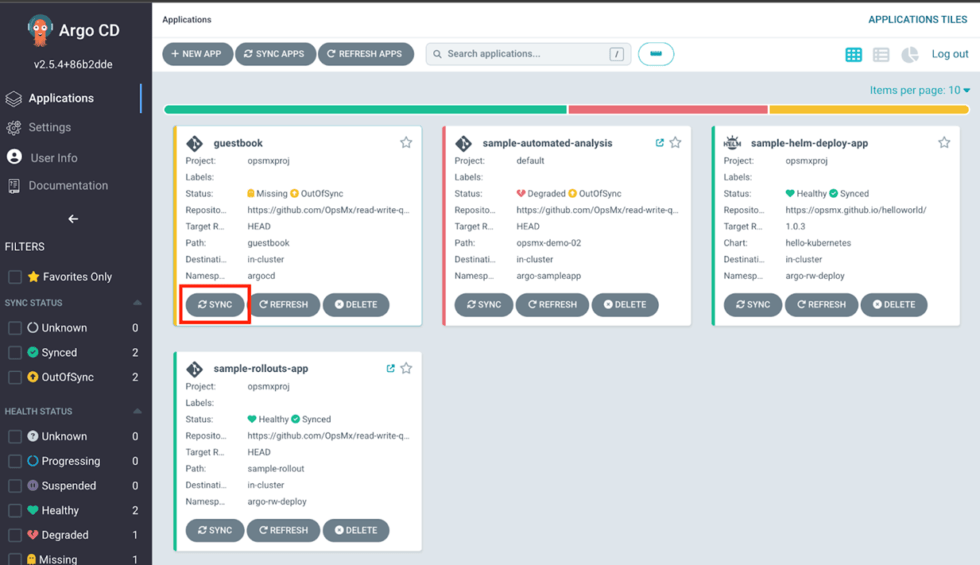Image resolution: width=980 pixels, height=565 pixels.
Task: Collapse sidebar with the left arrow
Action: [x=73, y=219]
